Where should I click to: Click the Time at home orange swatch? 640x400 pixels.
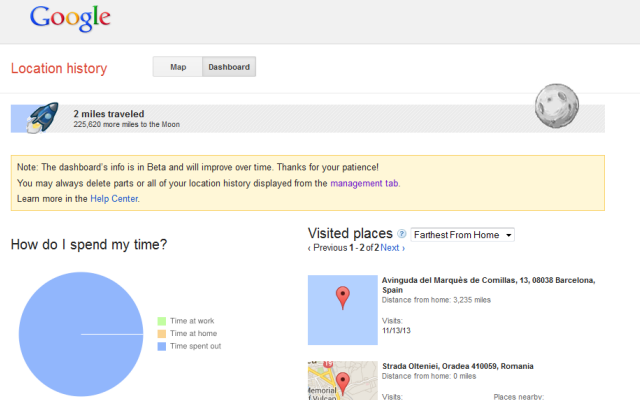(x=162, y=334)
